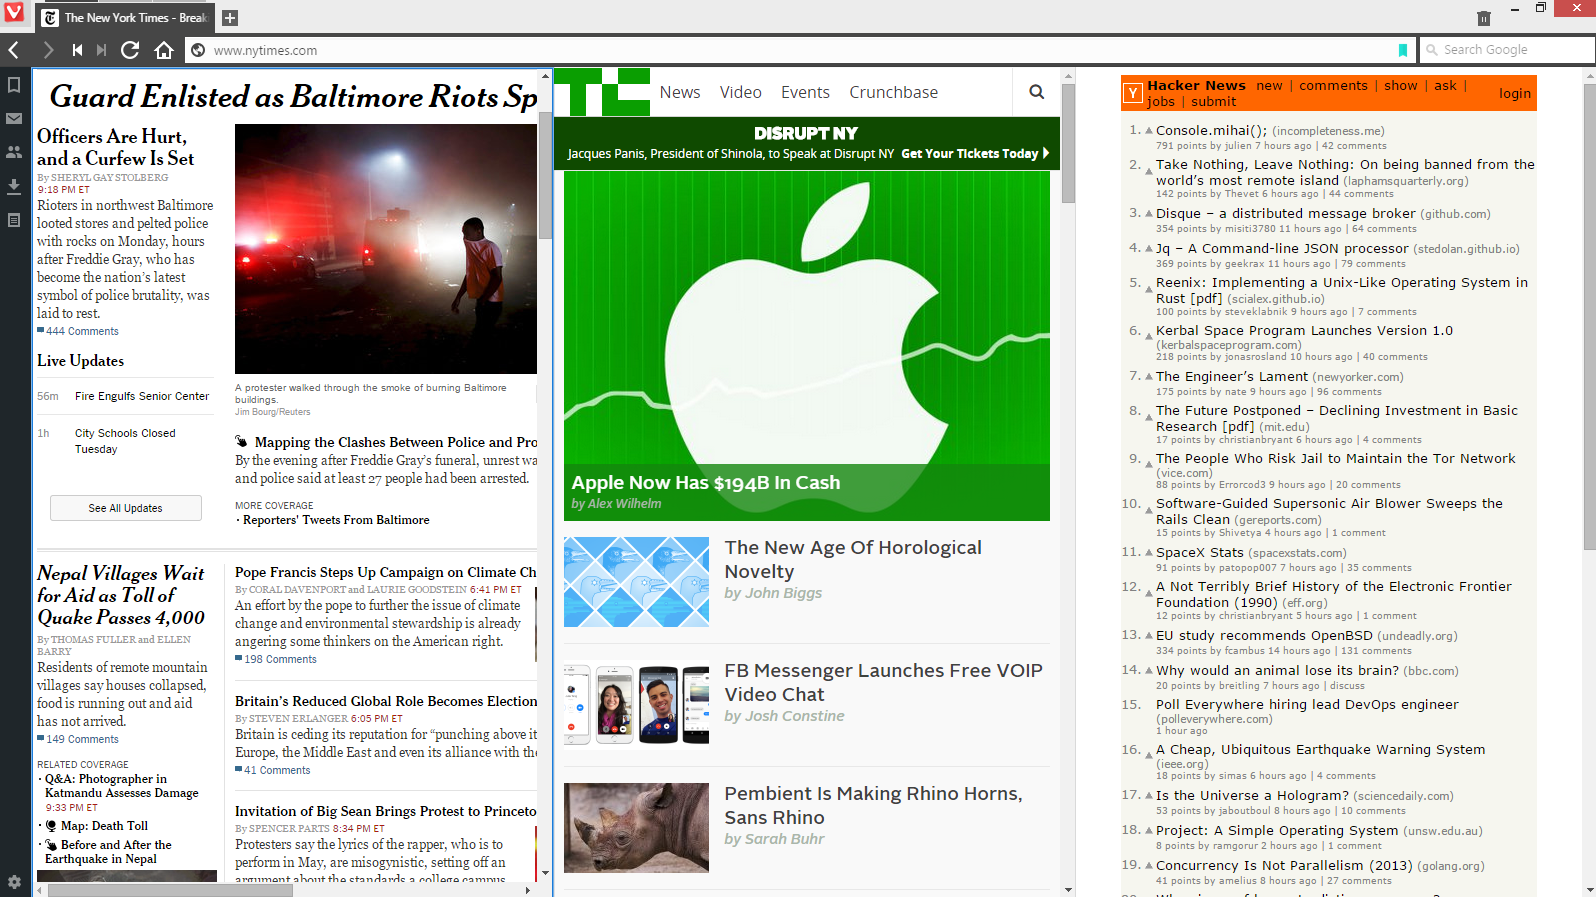Open 'Q&A: Photographer in Katmandu Assesses Damage'

122,786
